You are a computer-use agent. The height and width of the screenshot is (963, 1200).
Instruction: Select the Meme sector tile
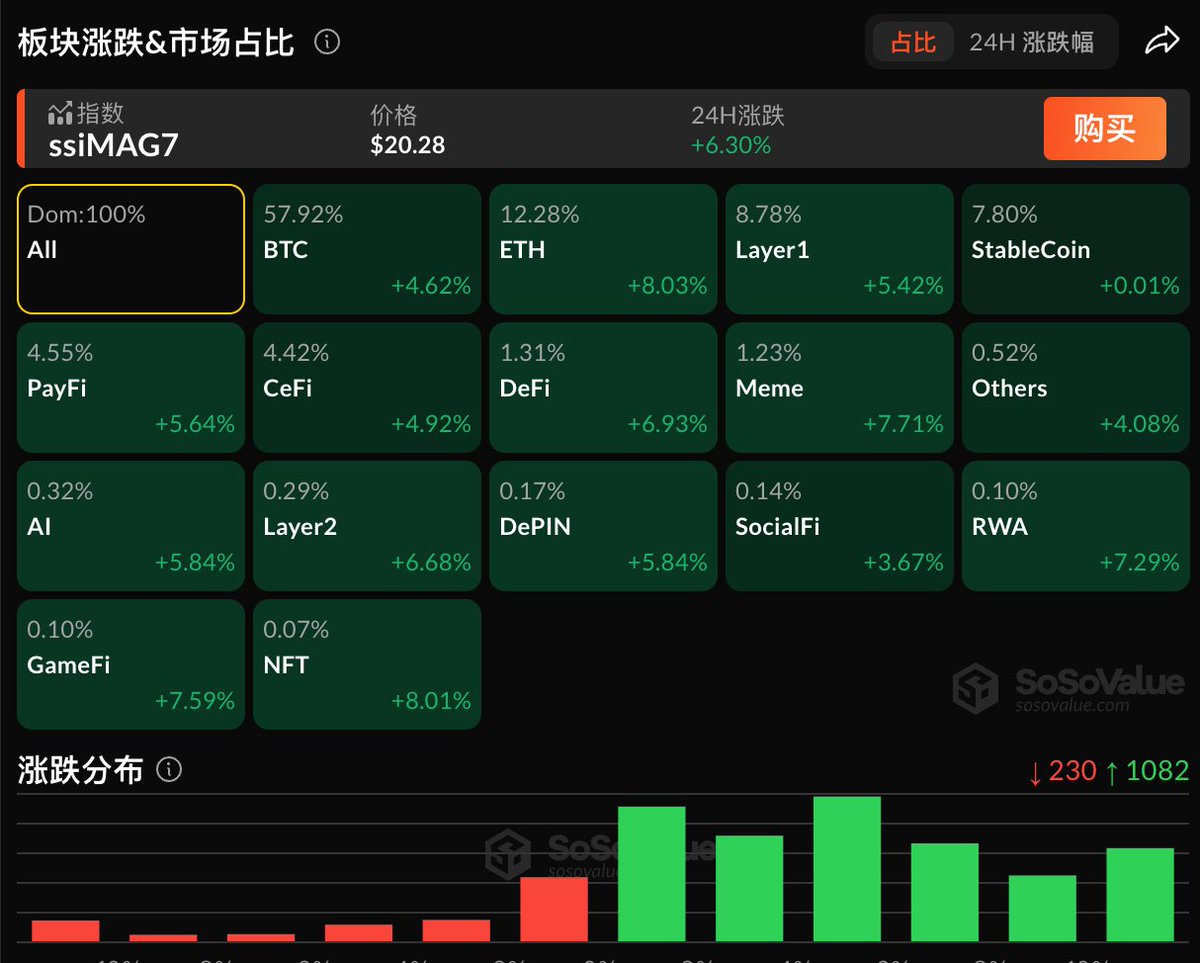[x=839, y=386]
